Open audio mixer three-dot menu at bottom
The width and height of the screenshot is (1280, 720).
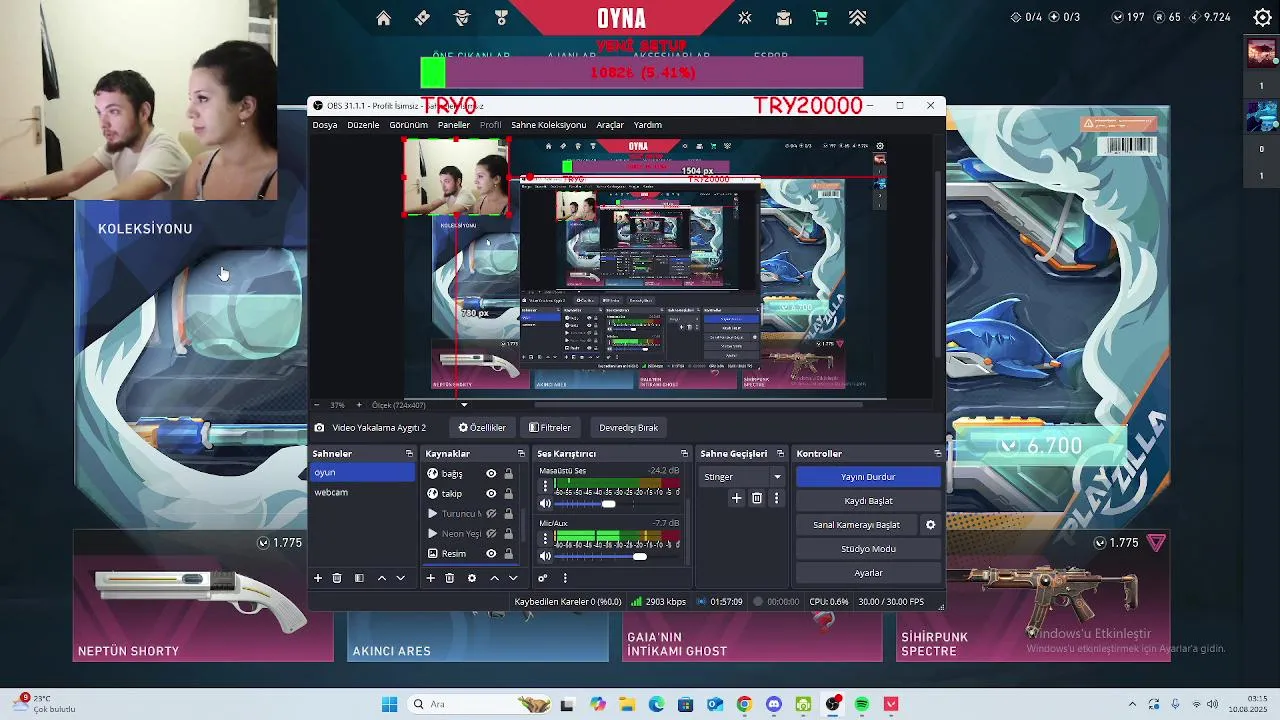(565, 578)
